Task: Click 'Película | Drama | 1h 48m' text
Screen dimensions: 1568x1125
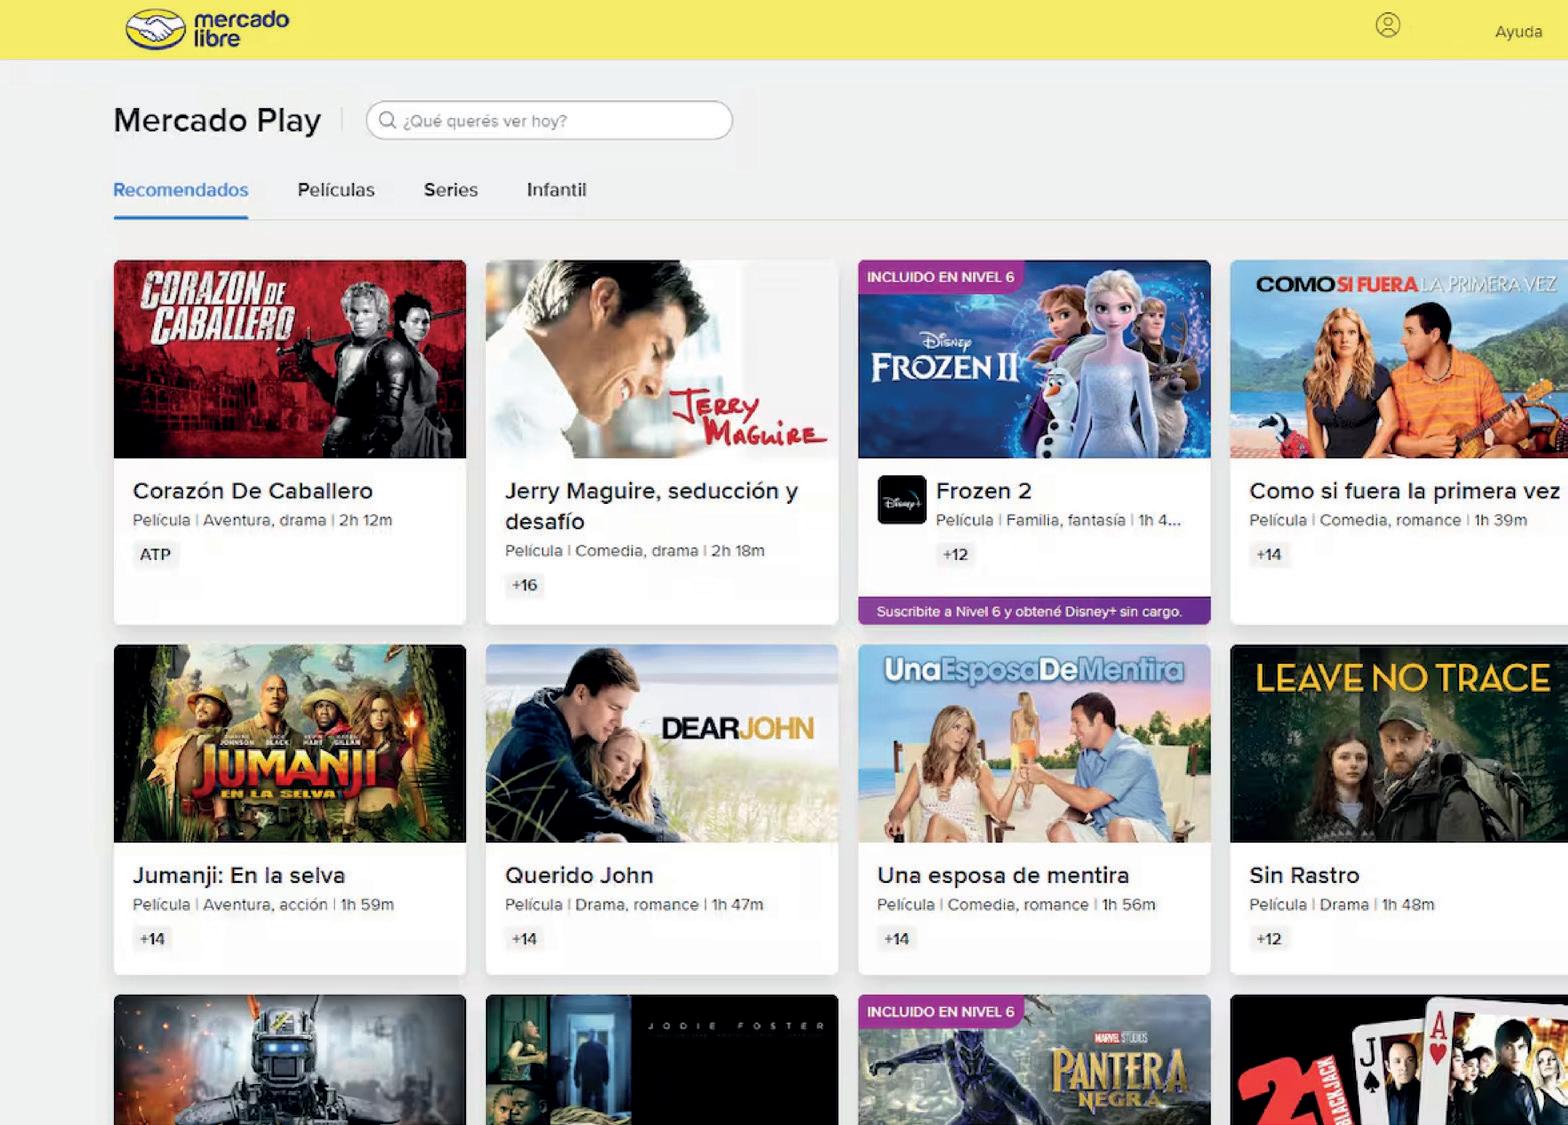Action: (1342, 905)
